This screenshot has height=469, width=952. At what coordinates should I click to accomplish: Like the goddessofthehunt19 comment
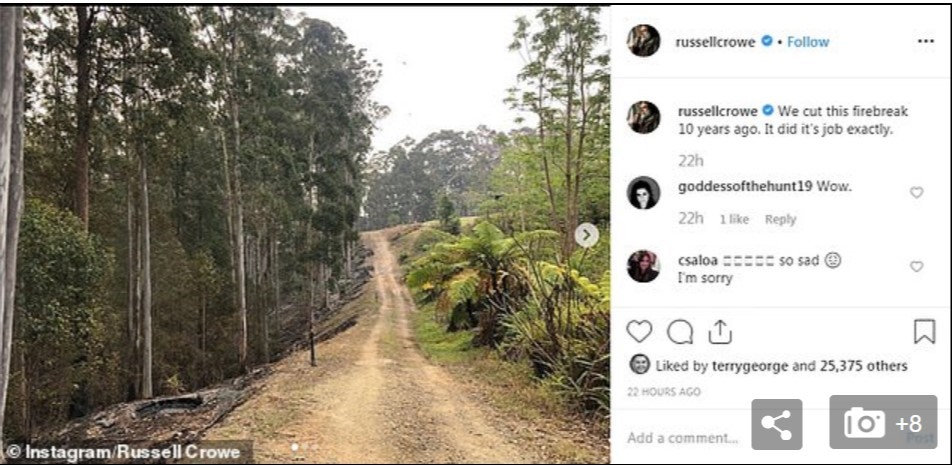click(916, 192)
